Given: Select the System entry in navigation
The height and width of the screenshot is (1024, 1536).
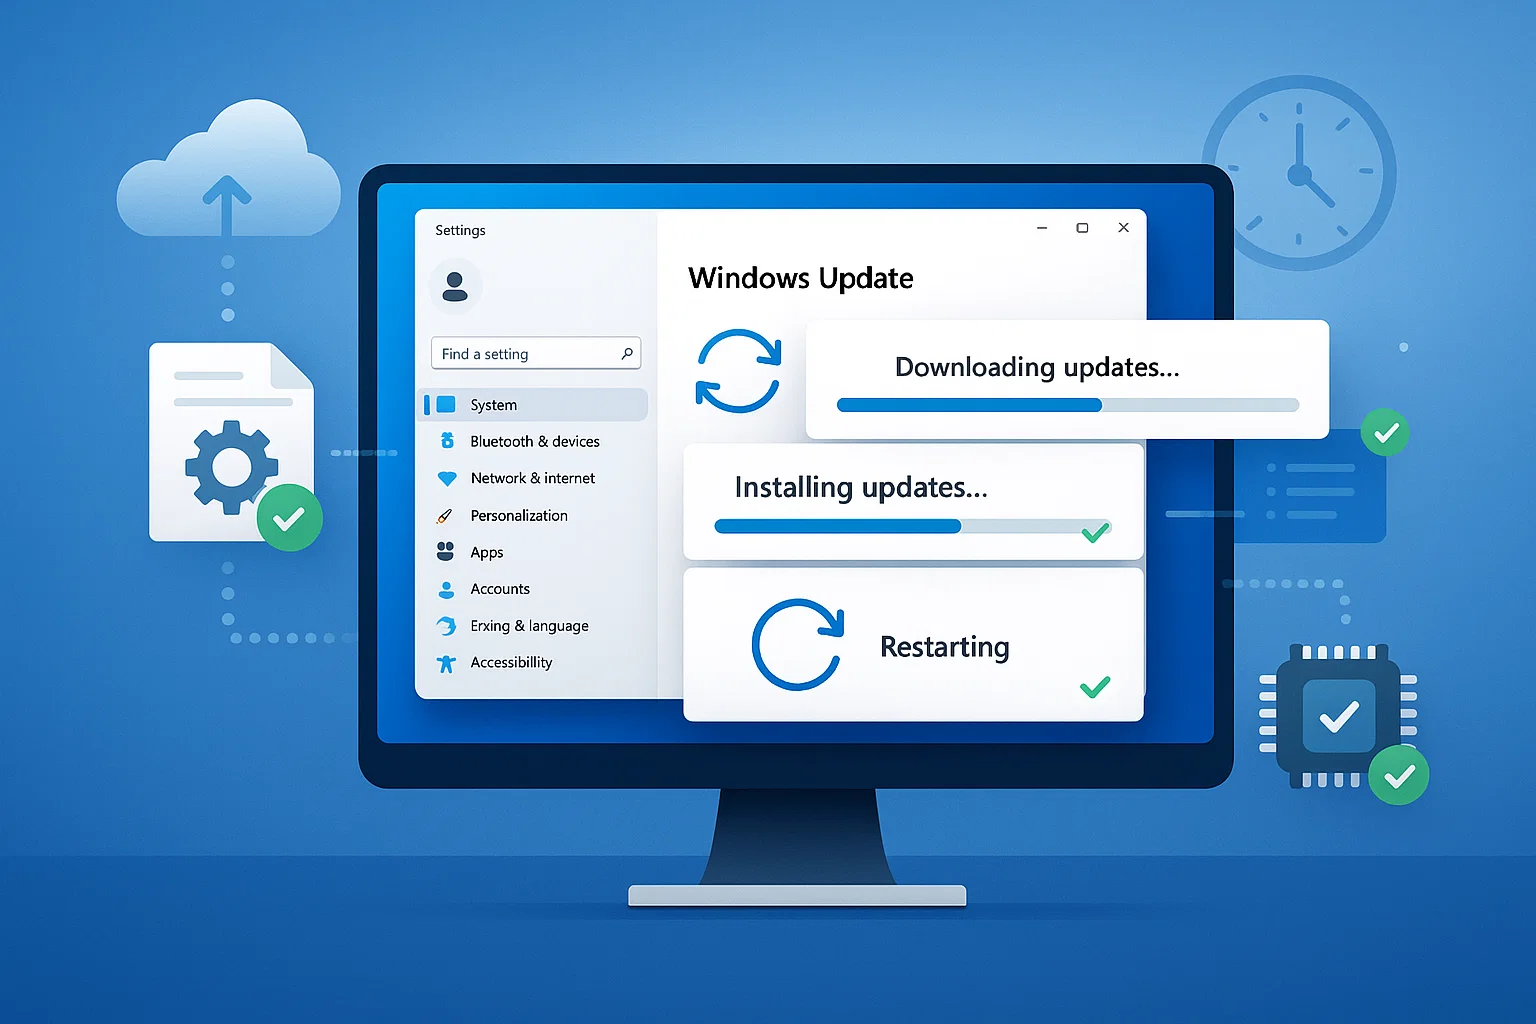Looking at the screenshot, I should click(492, 404).
